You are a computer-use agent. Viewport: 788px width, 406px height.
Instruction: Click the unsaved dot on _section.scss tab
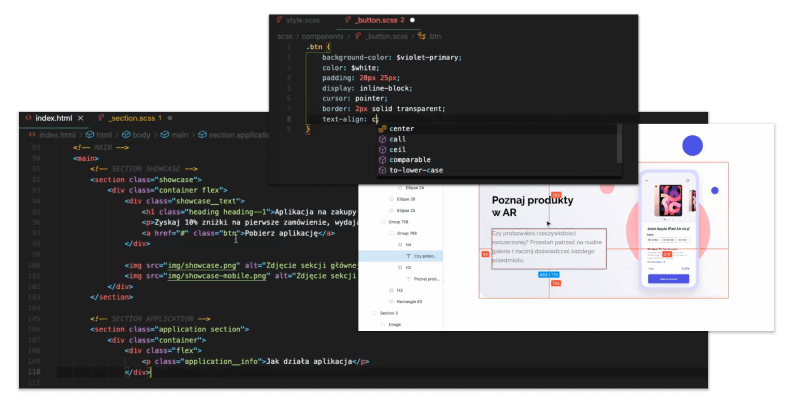(x=170, y=118)
